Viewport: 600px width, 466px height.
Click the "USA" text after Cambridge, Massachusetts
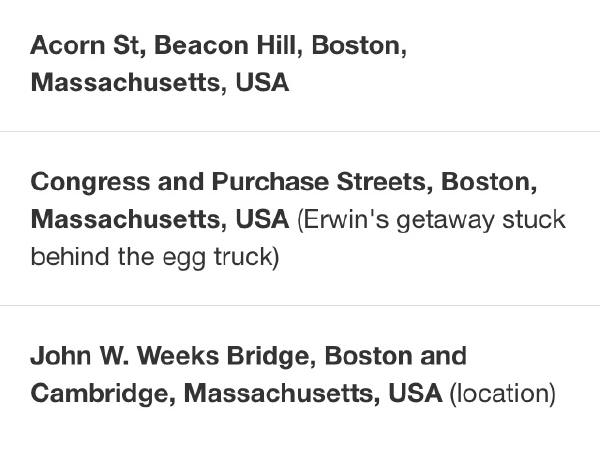click(x=415, y=394)
